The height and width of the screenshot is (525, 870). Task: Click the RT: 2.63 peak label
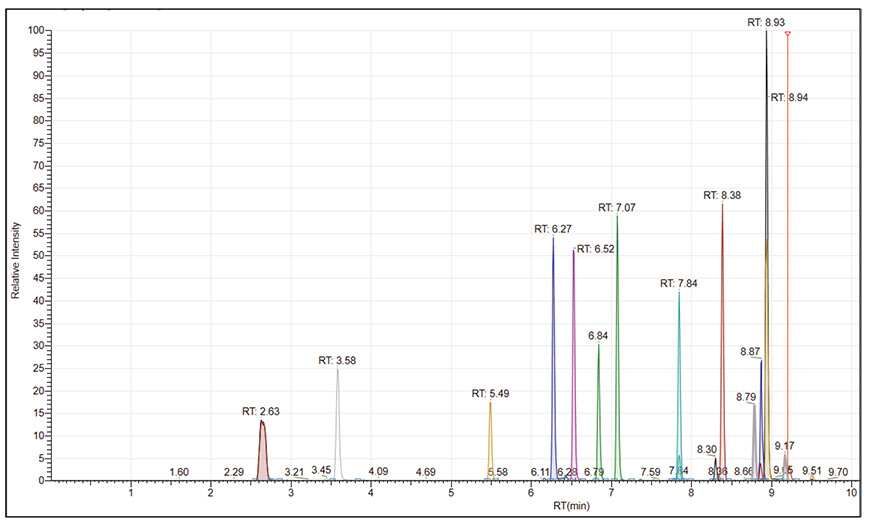point(261,411)
